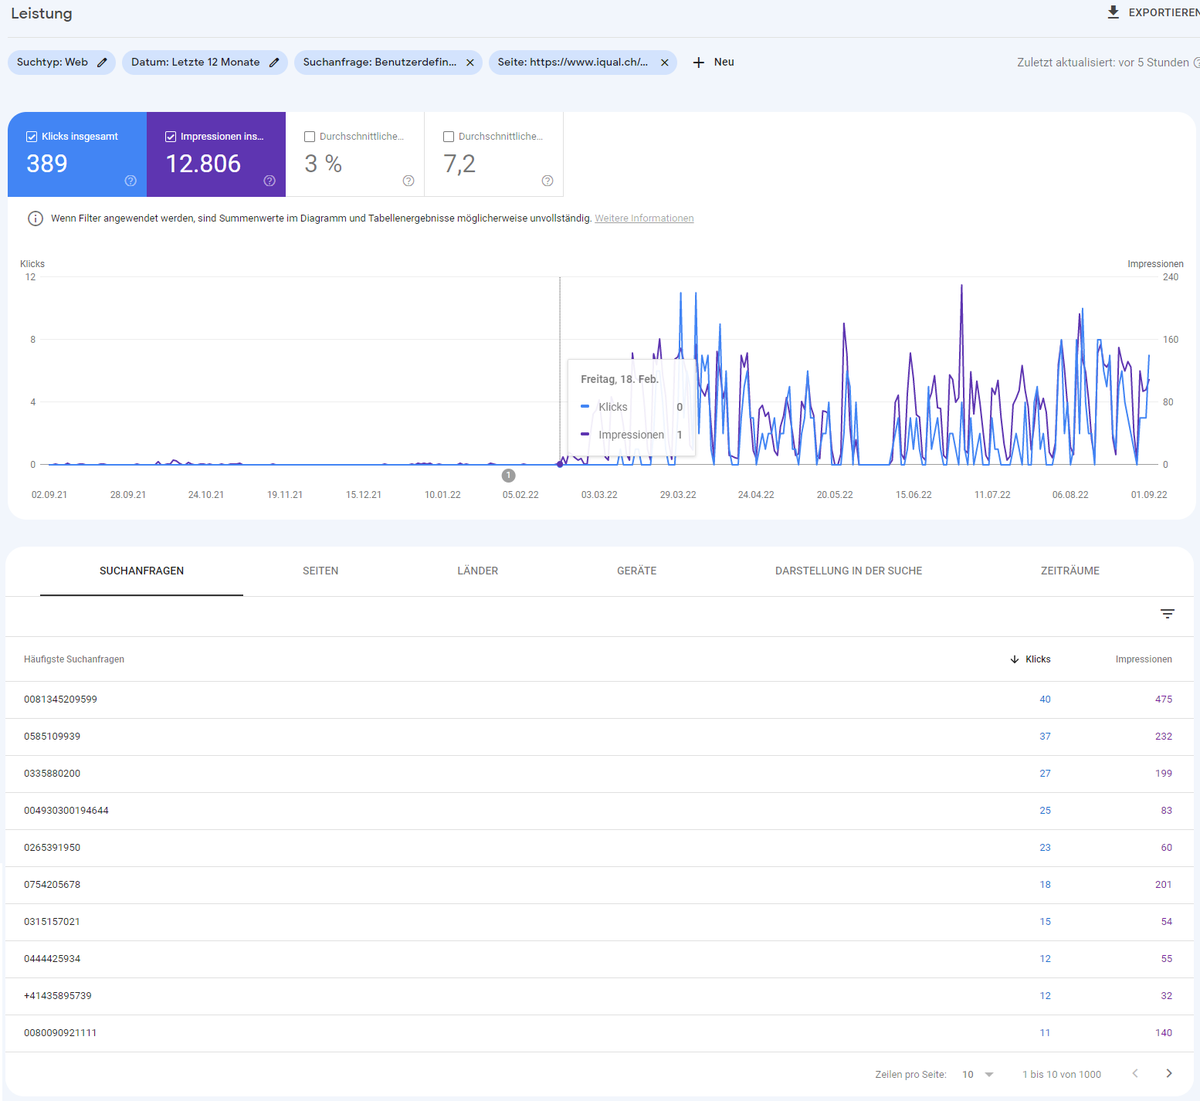Switch to the SEITEN tab

point(320,570)
